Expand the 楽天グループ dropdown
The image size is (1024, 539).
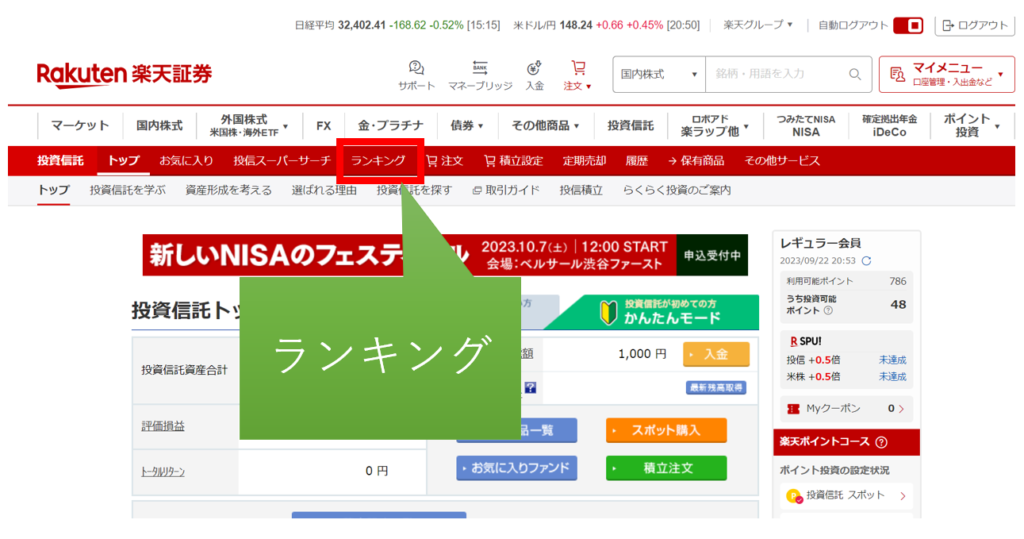tap(758, 25)
